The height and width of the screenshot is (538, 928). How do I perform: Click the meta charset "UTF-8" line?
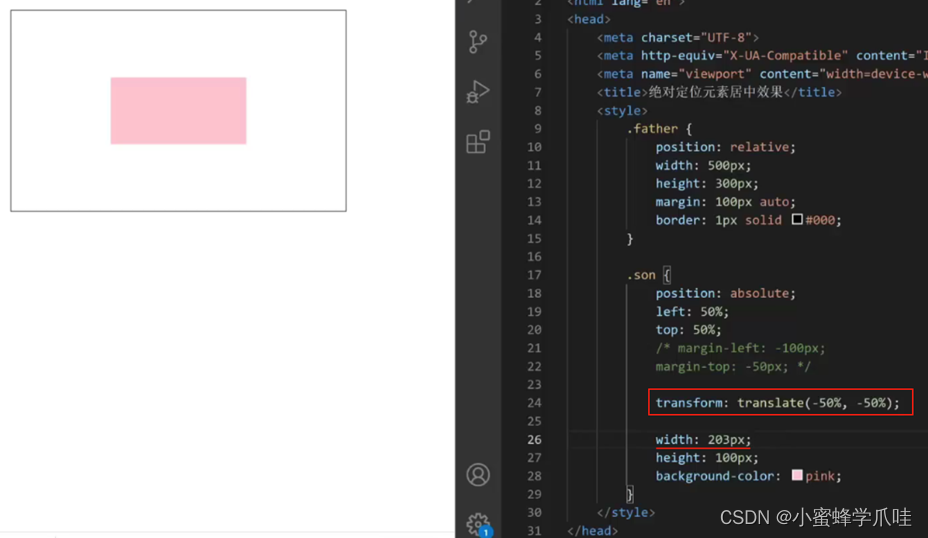coord(678,37)
